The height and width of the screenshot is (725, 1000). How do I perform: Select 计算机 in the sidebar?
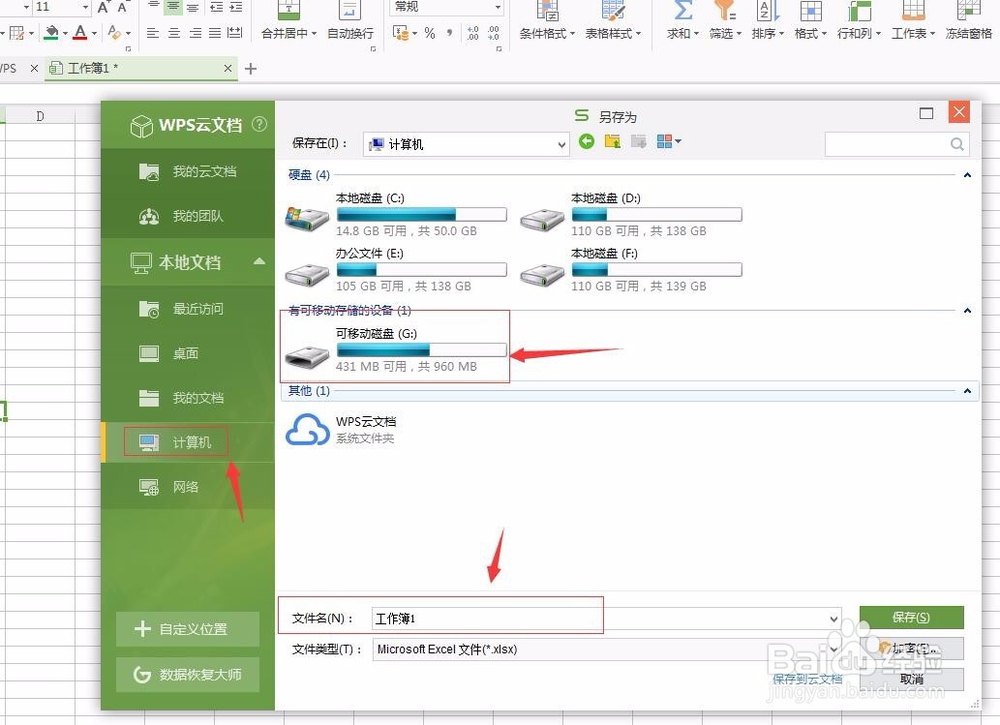188,442
